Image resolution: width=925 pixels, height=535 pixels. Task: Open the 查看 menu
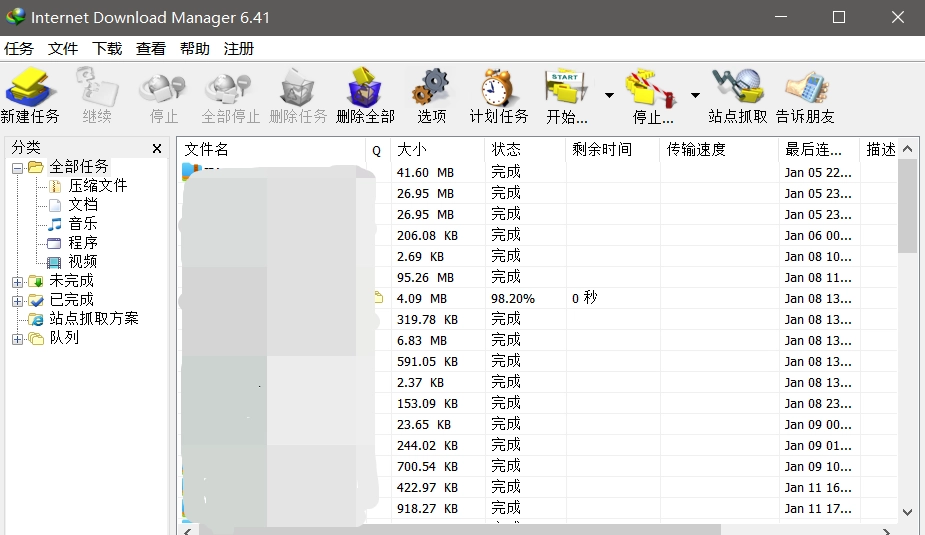point(150,48)
